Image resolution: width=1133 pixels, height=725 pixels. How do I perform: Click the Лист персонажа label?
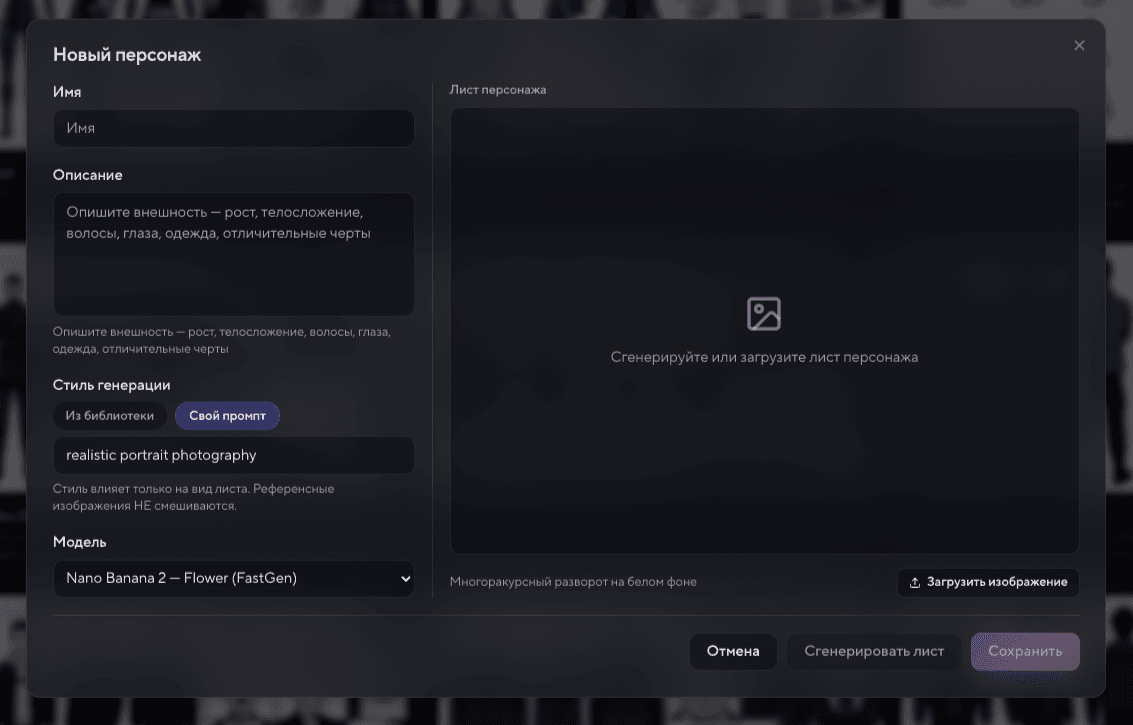(498, 90)
